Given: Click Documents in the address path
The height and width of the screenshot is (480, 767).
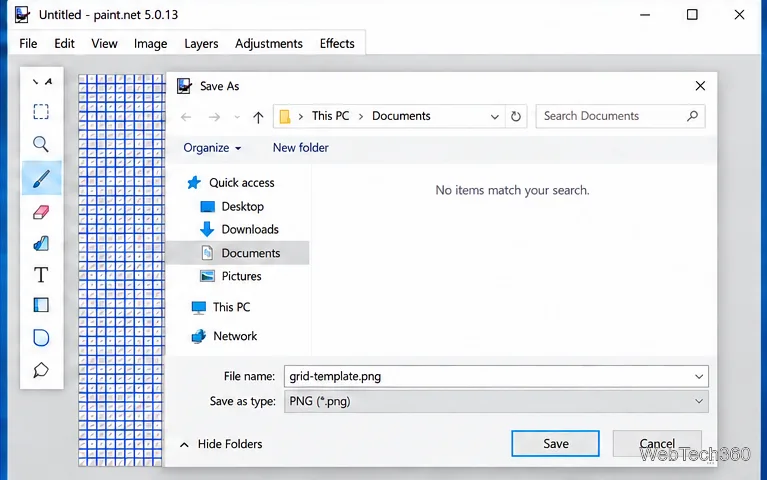Looking at the screenshot, I should coord(401,116).
